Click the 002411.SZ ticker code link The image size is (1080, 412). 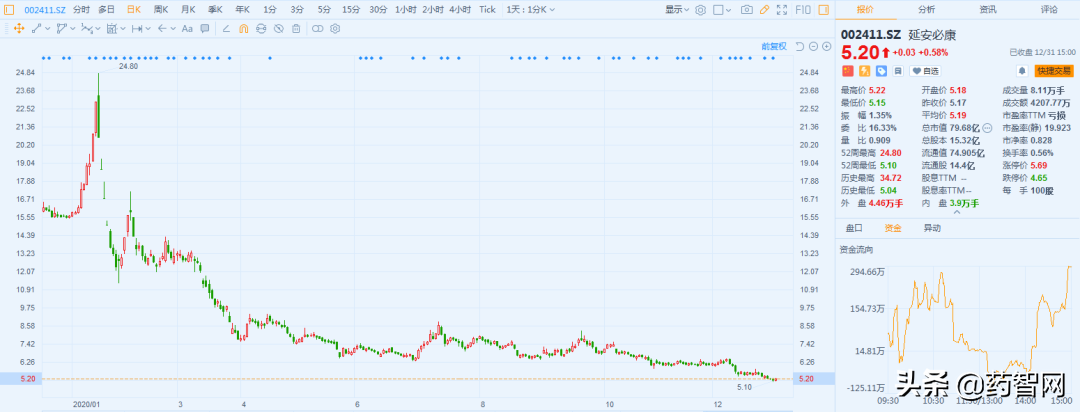pos(45,10)
